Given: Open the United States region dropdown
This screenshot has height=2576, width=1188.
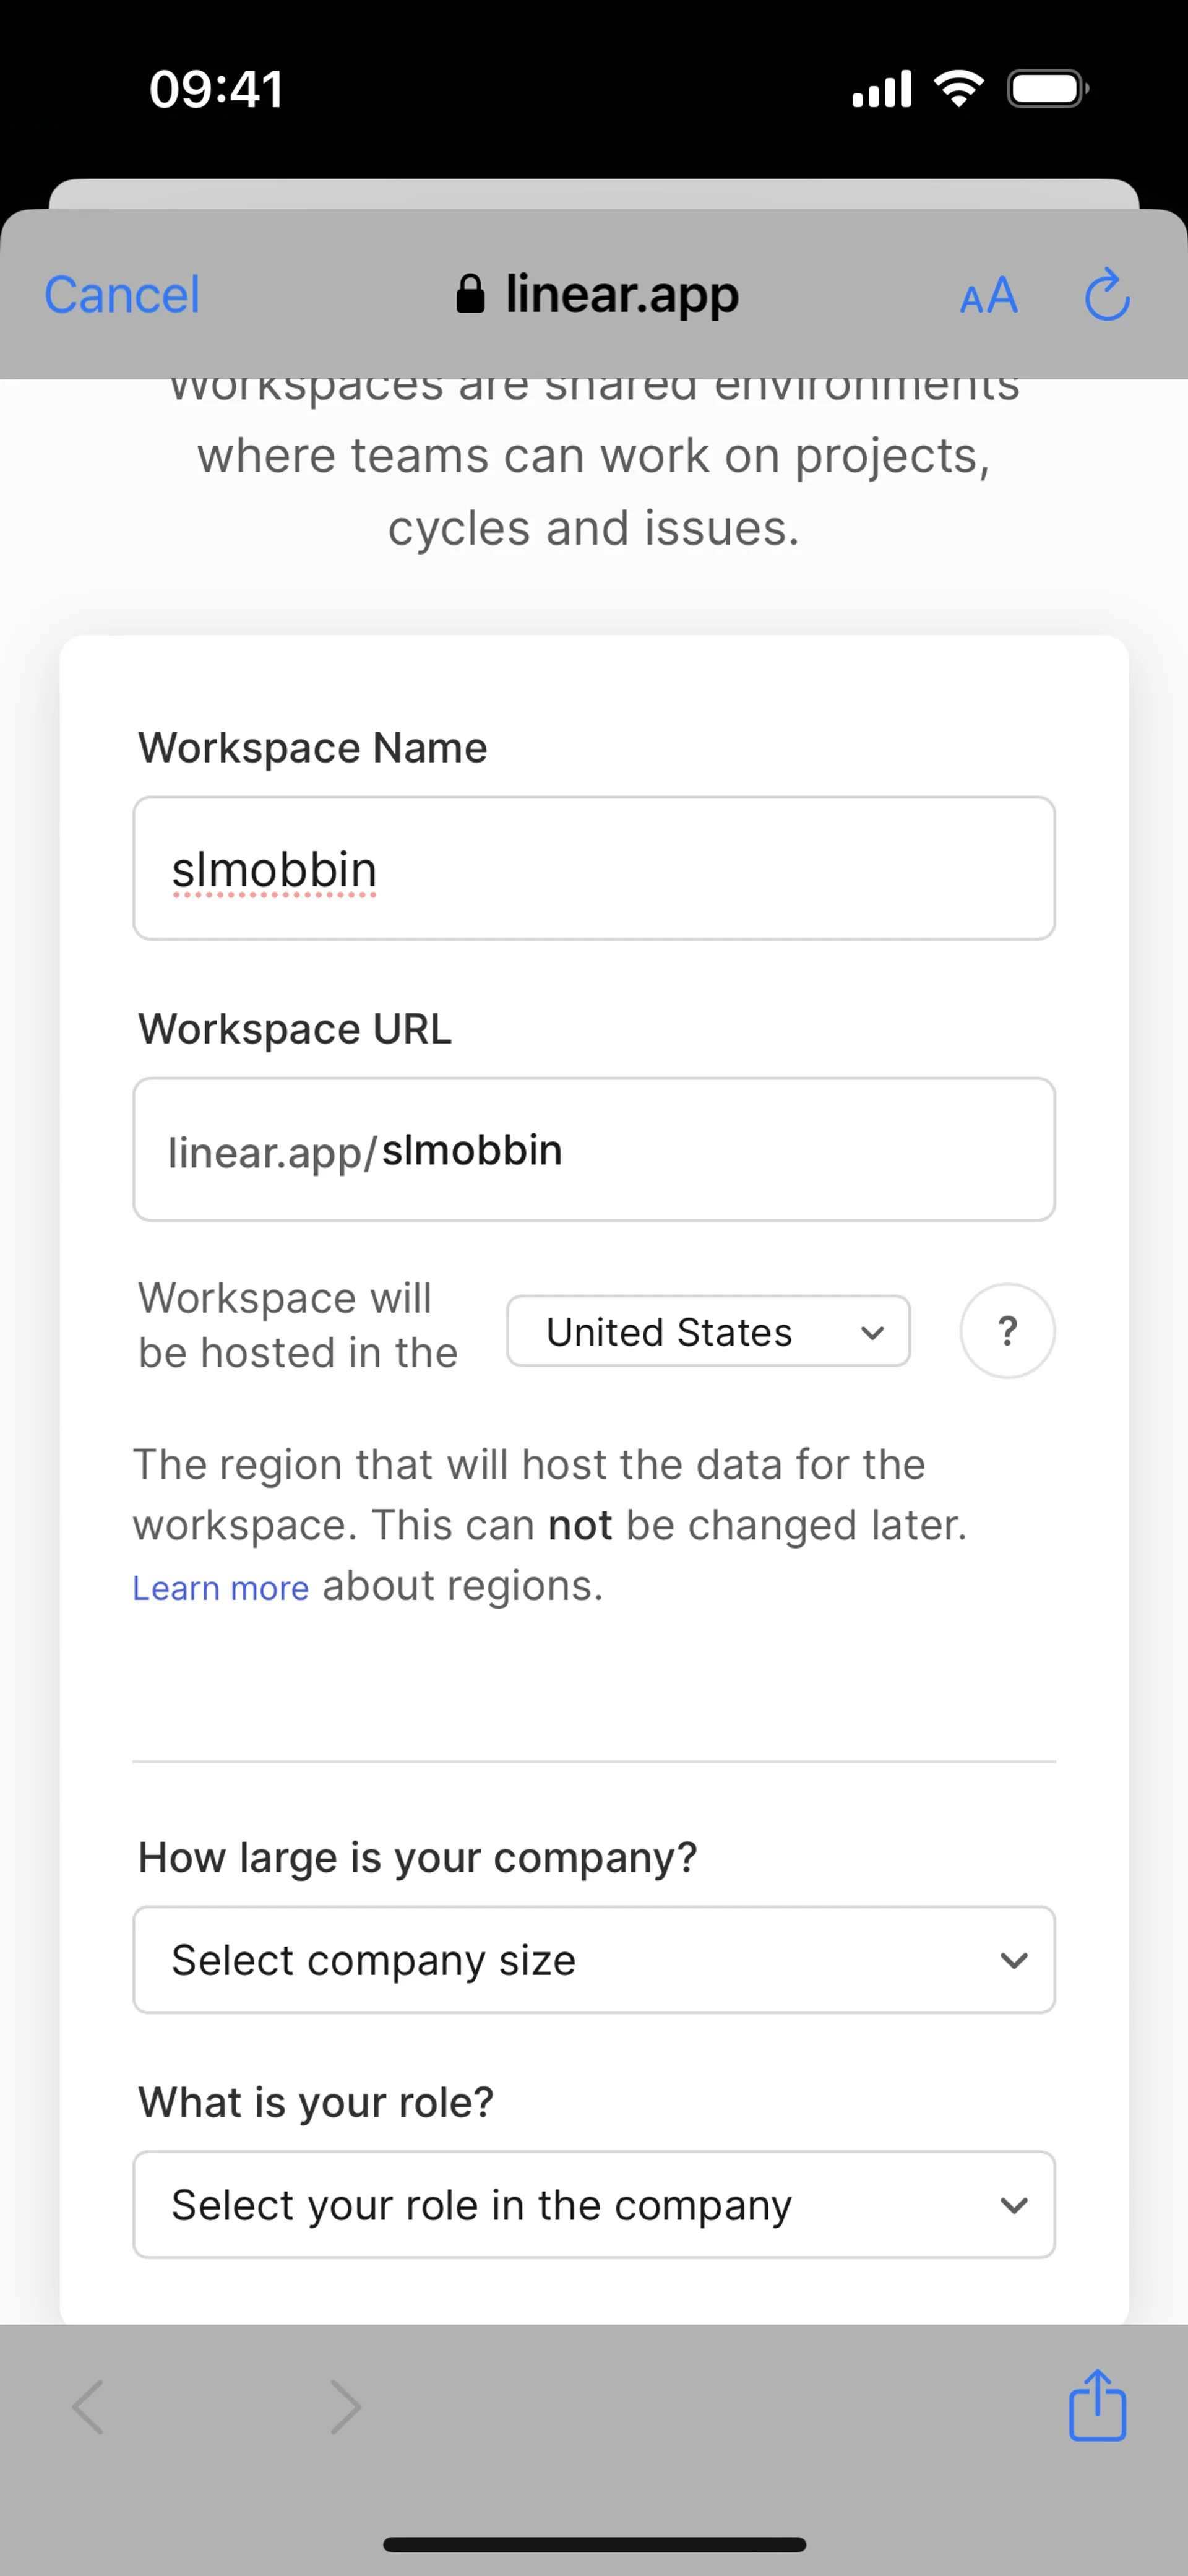Looking at the screenshot, I should (708, 1331).
